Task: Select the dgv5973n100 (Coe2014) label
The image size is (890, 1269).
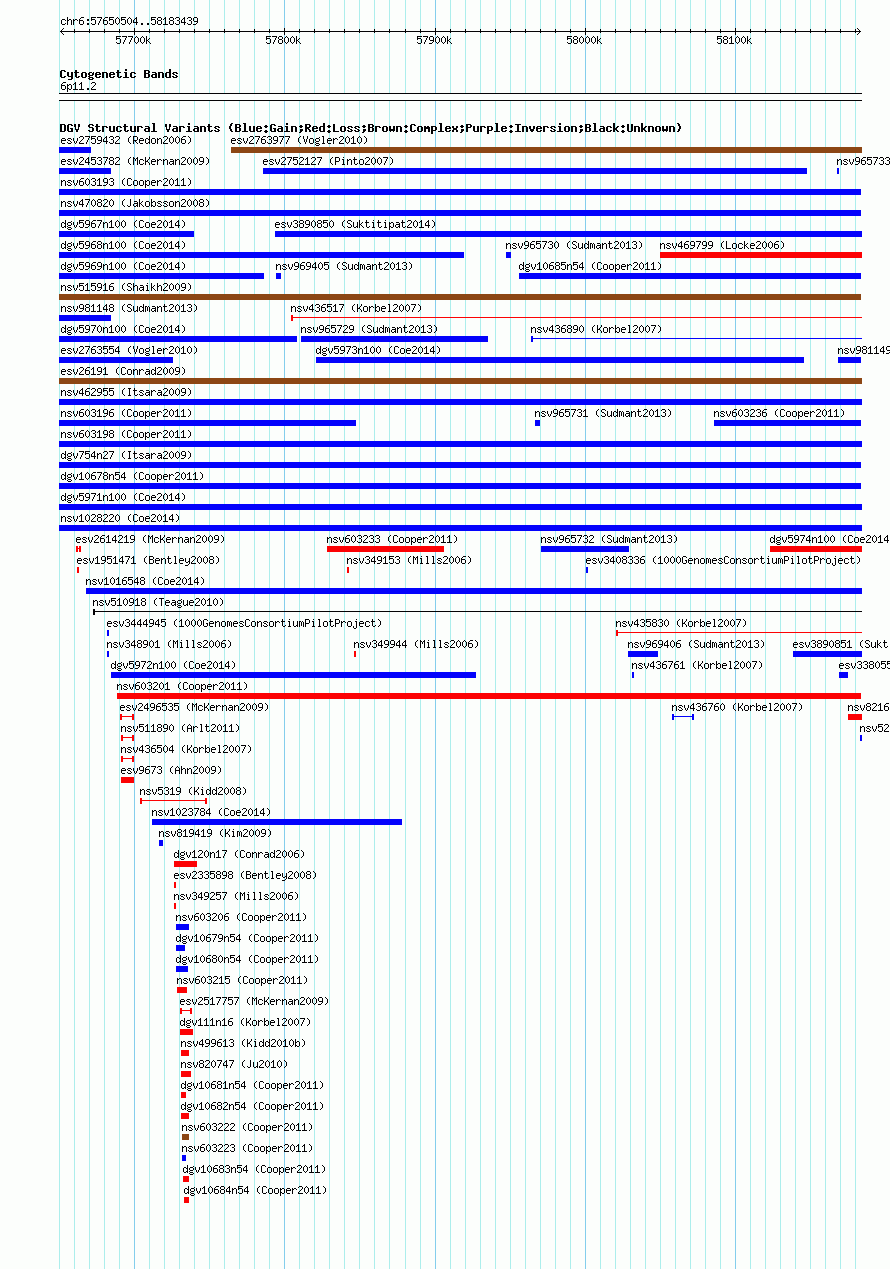Action: pyautogui.click(x=378, y=350)
